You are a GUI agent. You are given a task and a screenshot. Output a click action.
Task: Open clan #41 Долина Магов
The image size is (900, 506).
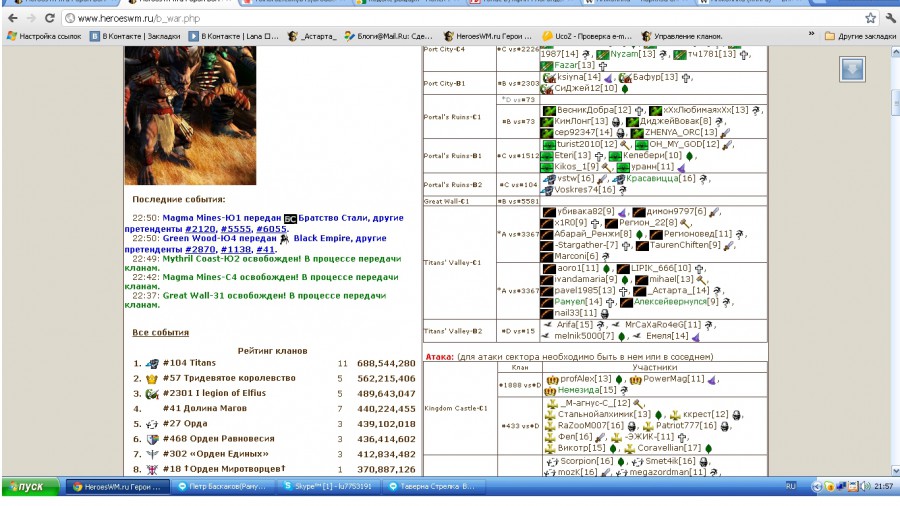(x=204, y=408)
